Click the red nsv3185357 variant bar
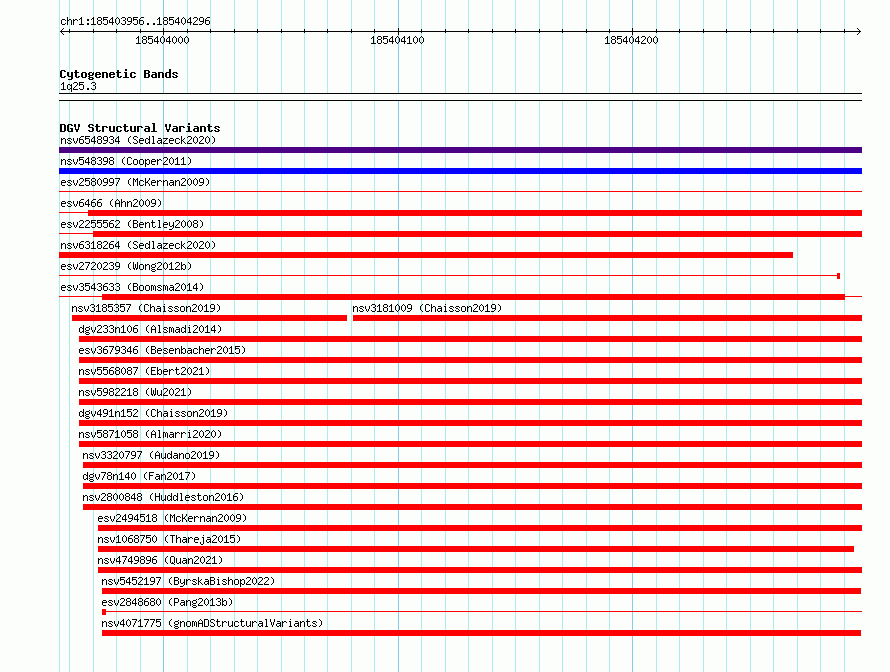Image resolution: width=890 pixels, height=672 pixels. (x=209, y=318)
